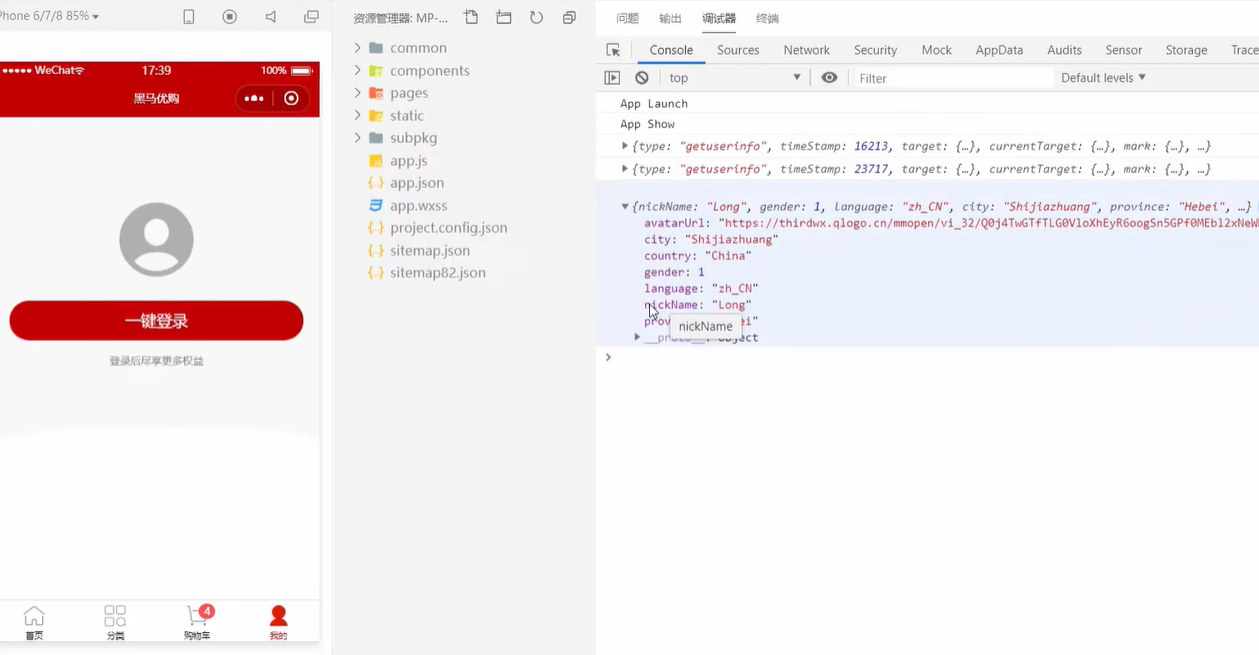The width and height of the screenshot is (1259, 655).
Task: Switch to the 问题 problems panel tab
Action: coord(627,18)
